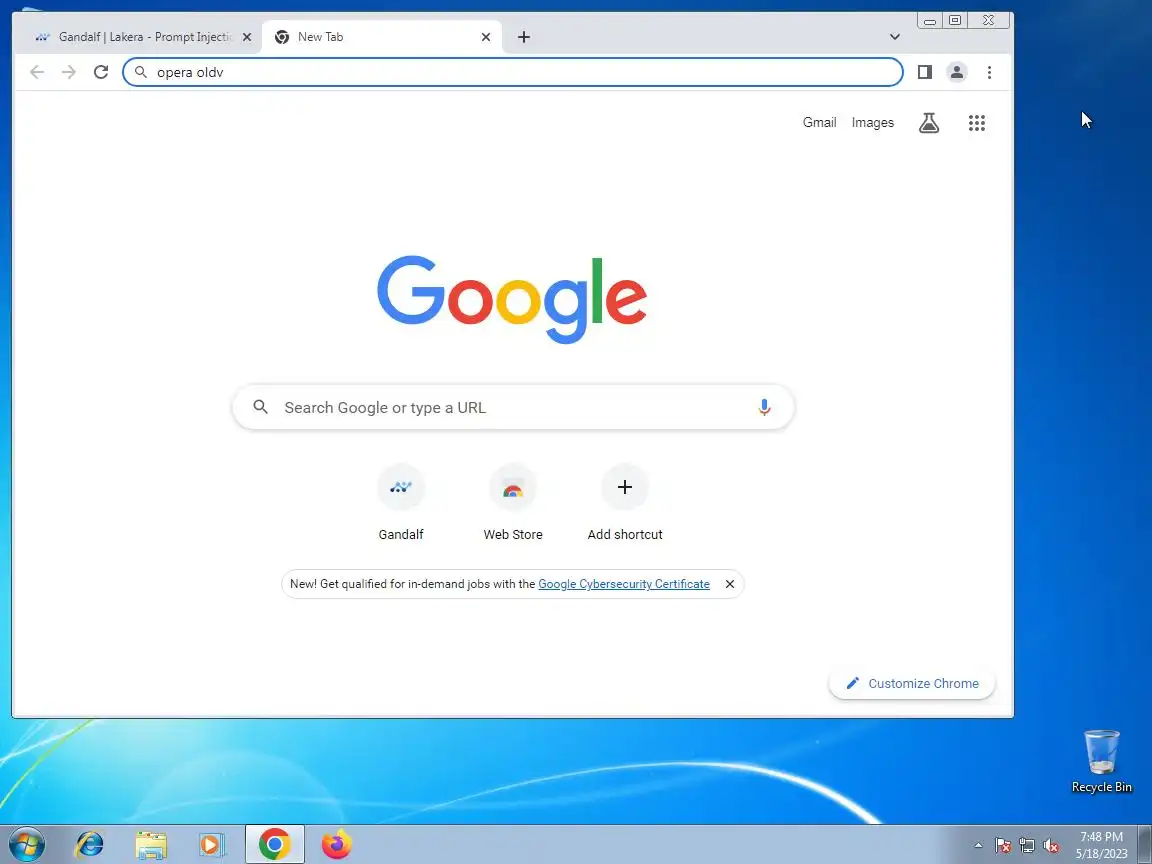Open the Web Store shortcut

pyautogui.click(x=513, y=503)
